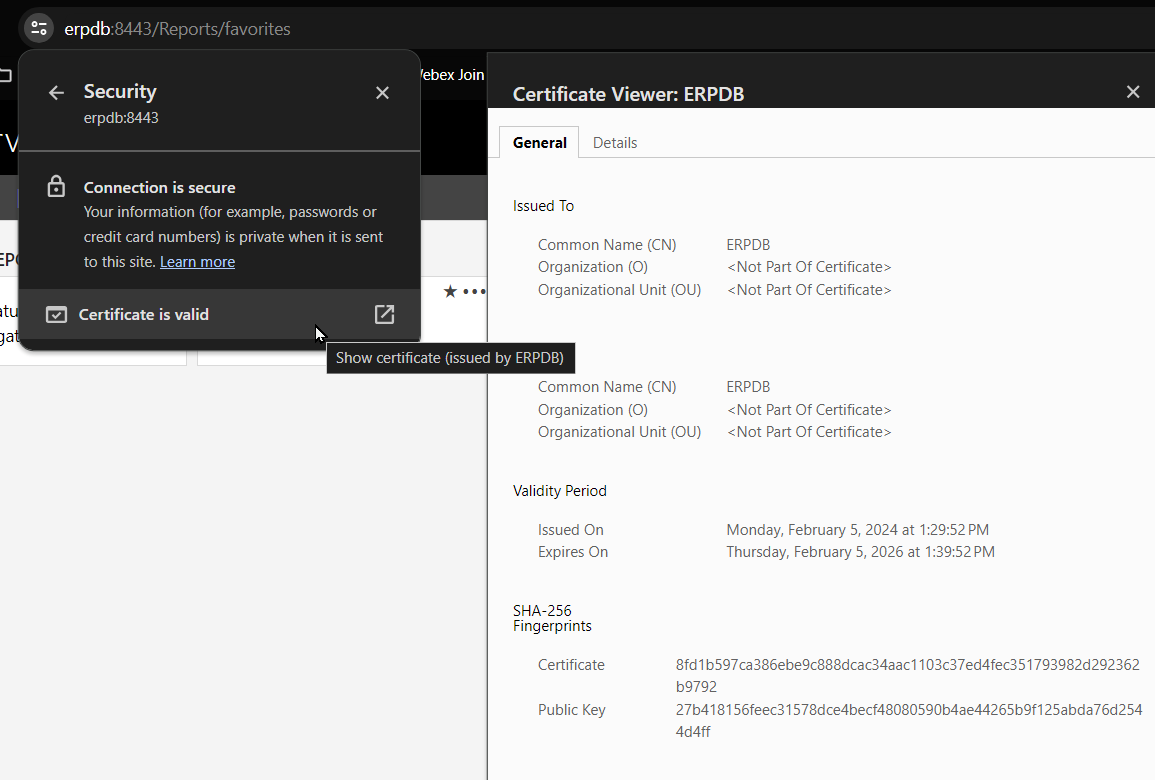Click the Certificate Viewer: ERPDB title
This screenshot has width=1155, height=780.
pyautogui.click(x=628, y=94)
